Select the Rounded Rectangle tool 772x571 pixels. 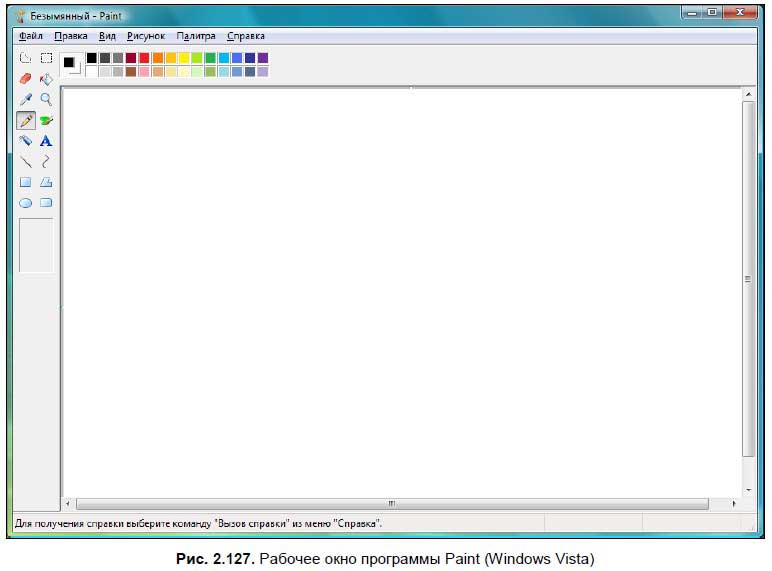click(46, 203)
